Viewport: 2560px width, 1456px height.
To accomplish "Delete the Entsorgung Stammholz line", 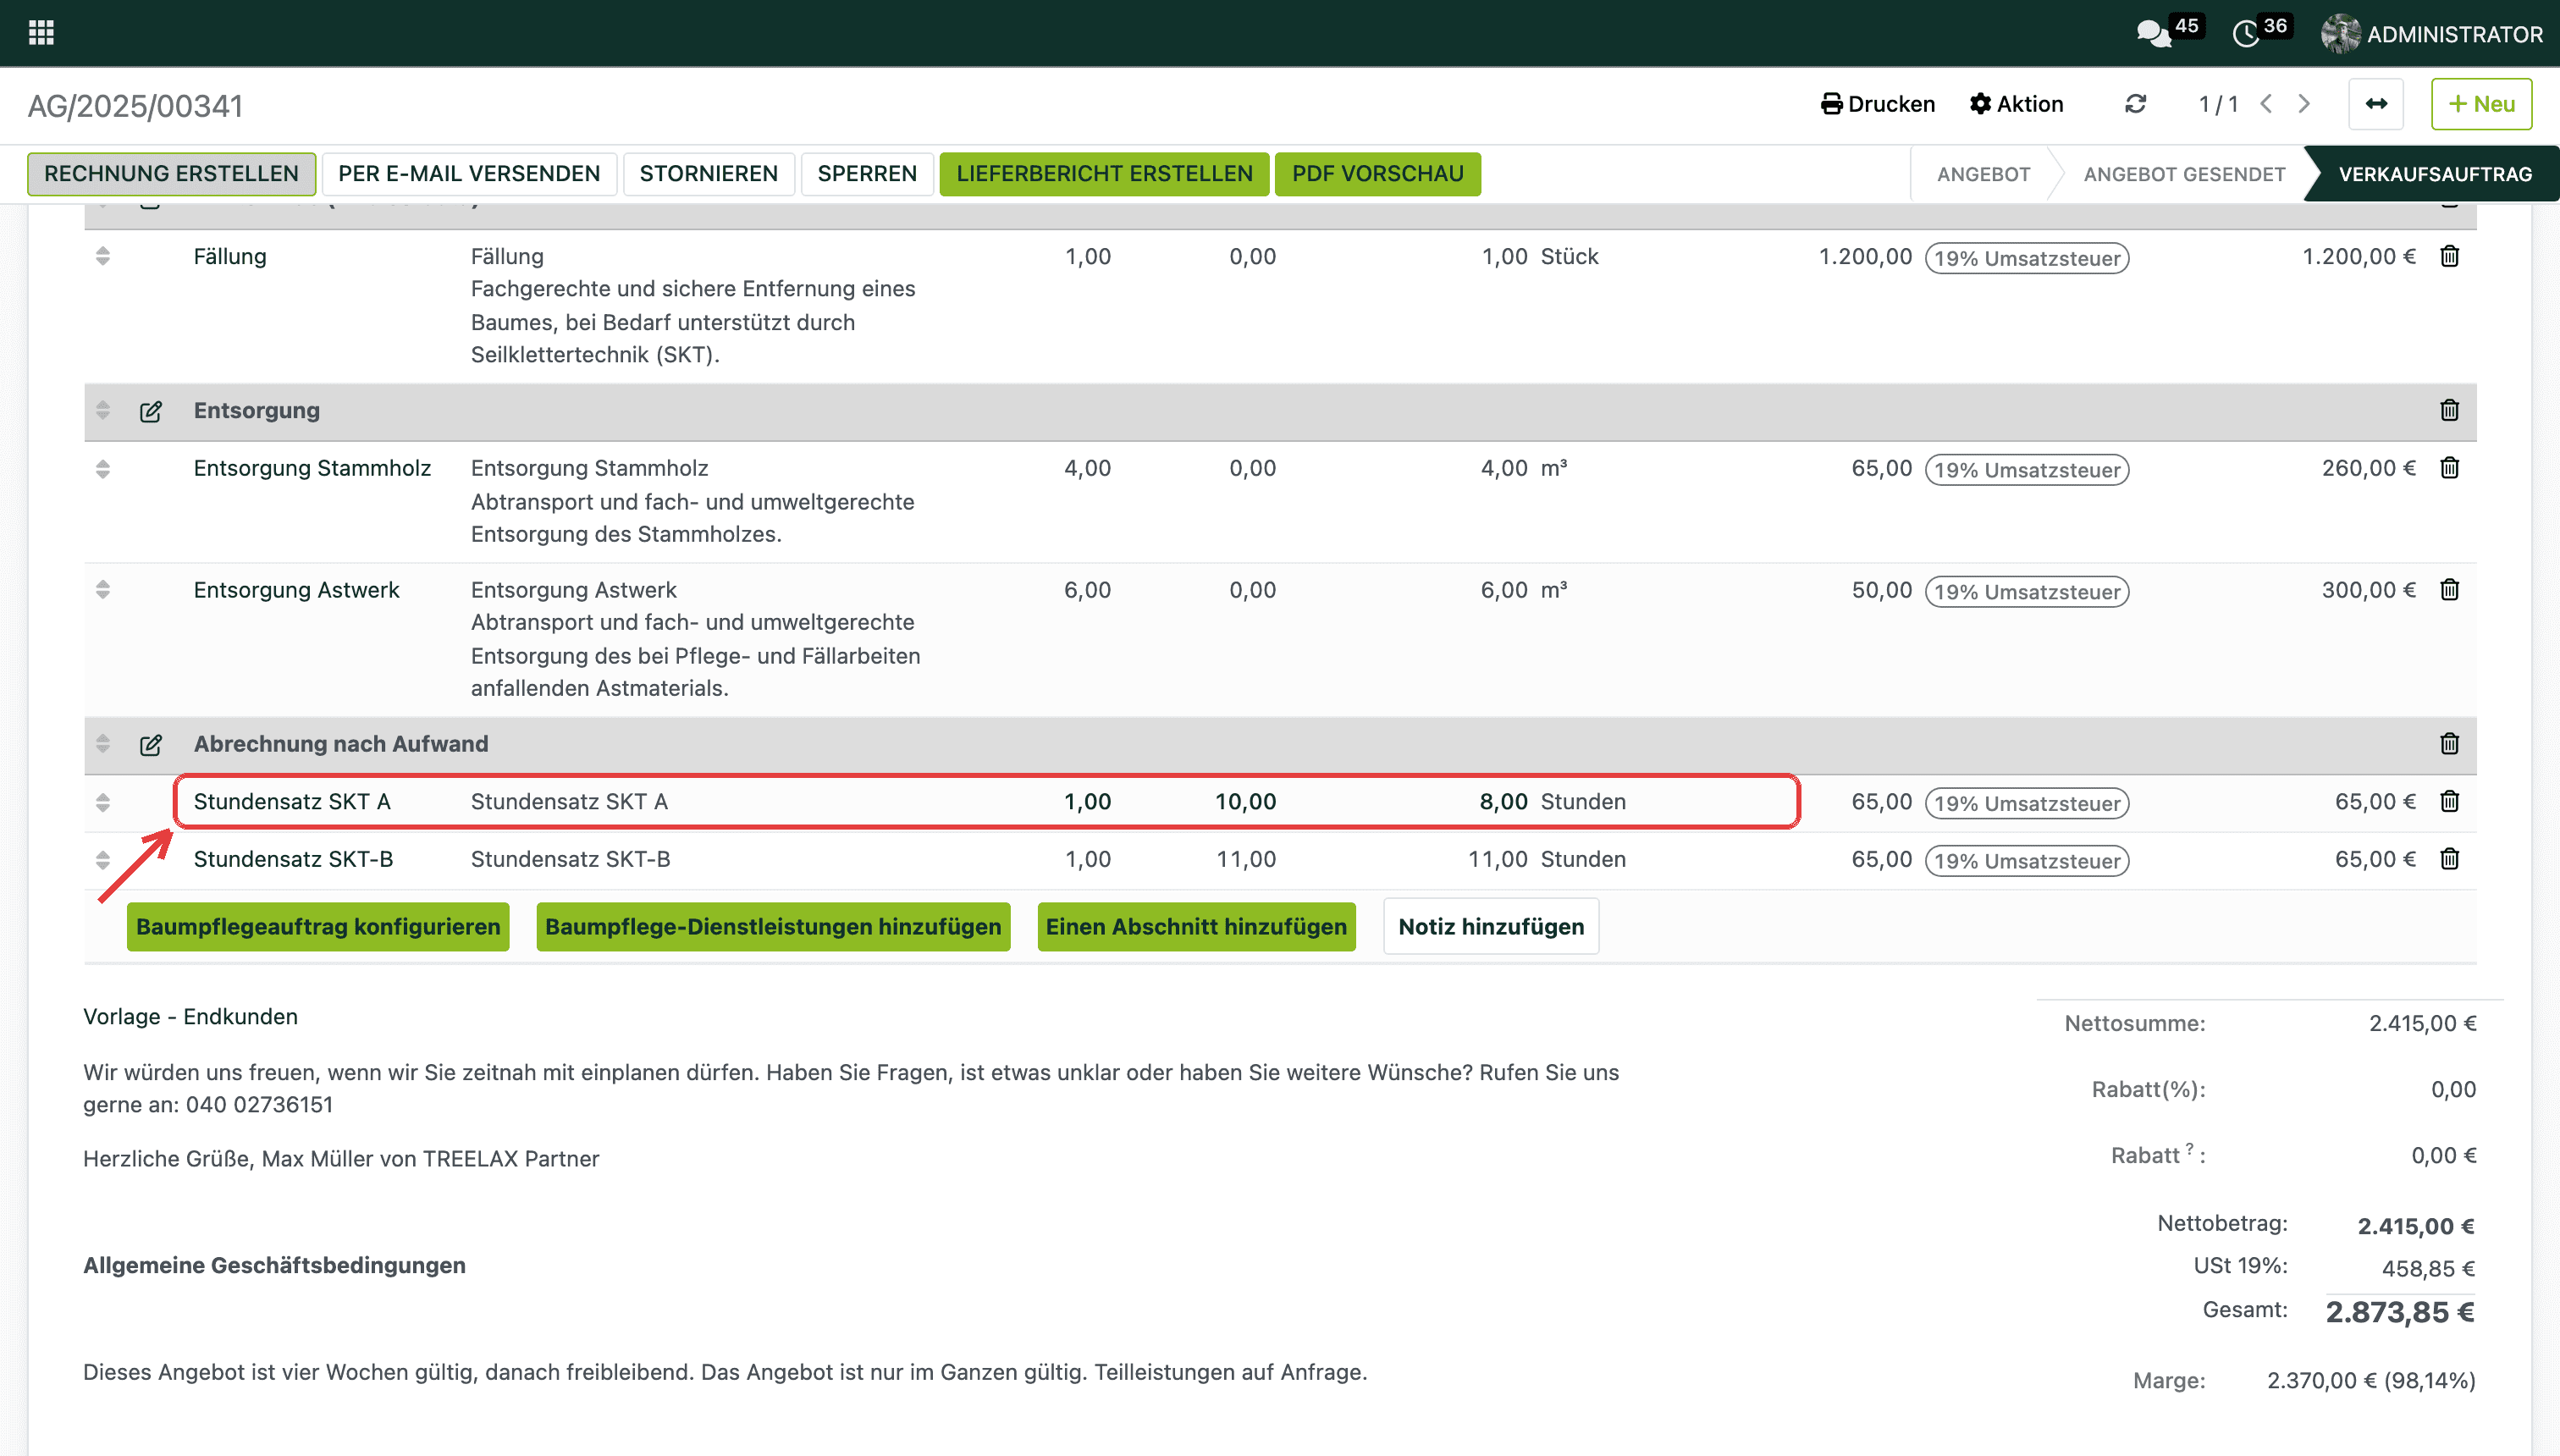I will pos(2449,468).
